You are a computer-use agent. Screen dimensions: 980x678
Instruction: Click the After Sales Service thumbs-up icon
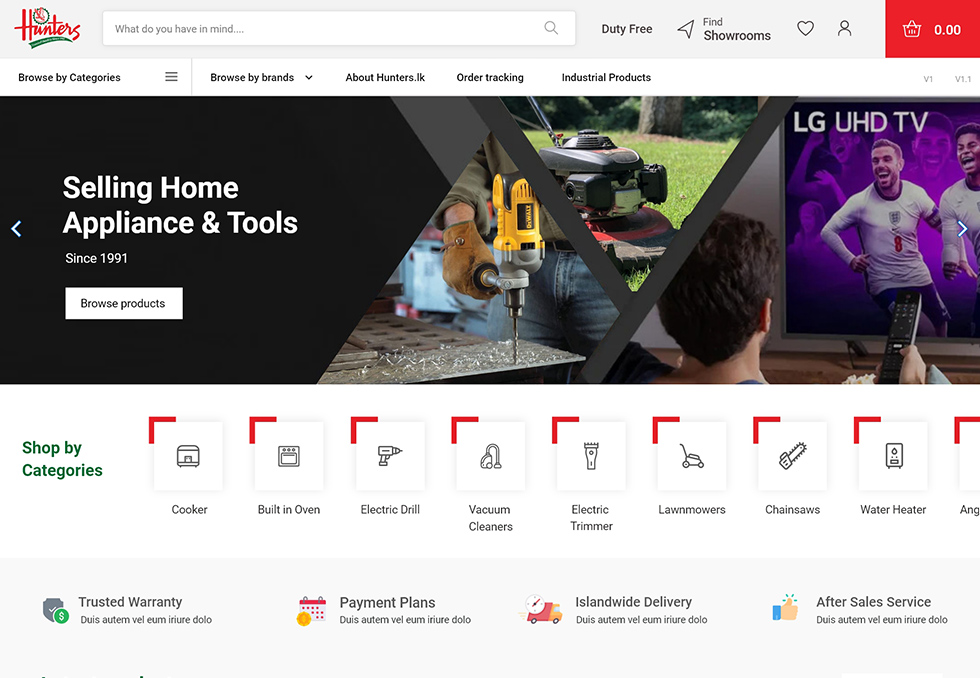tap(786, 607)
